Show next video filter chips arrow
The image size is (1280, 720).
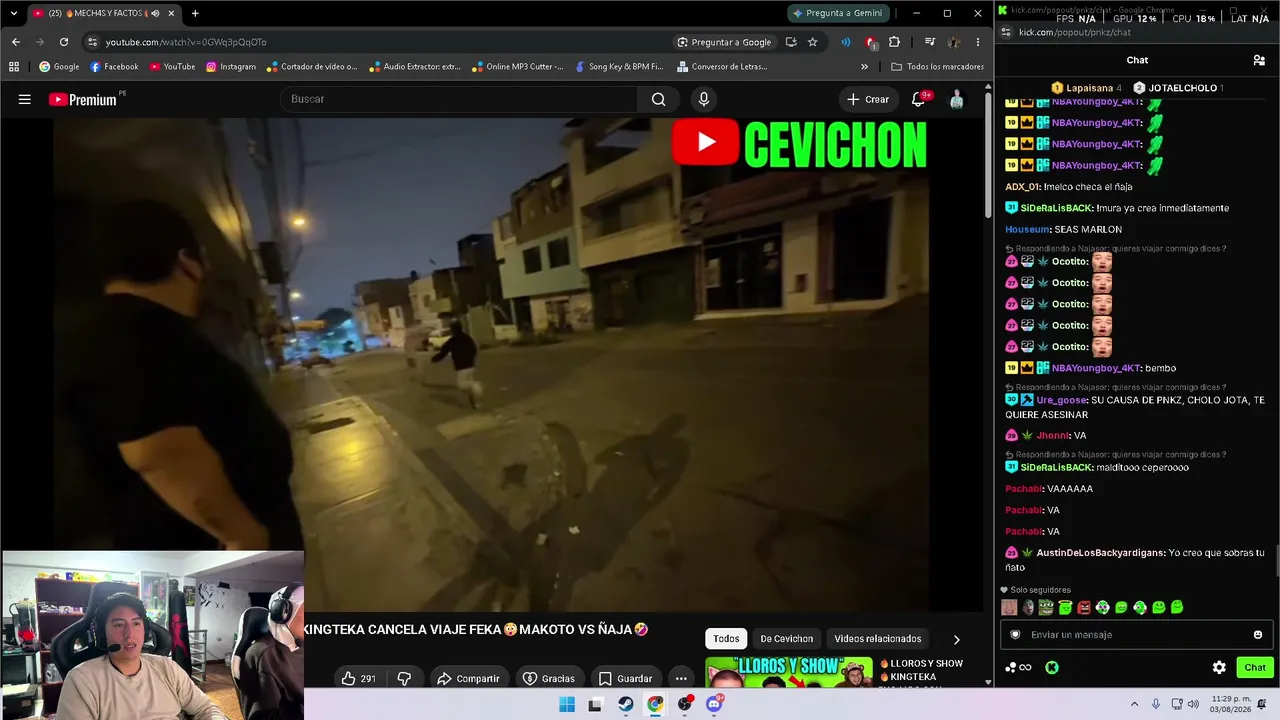(956, 639)
